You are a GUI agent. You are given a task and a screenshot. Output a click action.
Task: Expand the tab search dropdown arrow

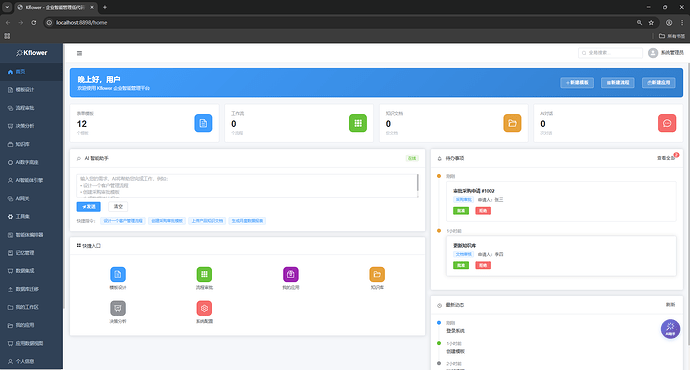pyautogui.click(x=7, y=7)
